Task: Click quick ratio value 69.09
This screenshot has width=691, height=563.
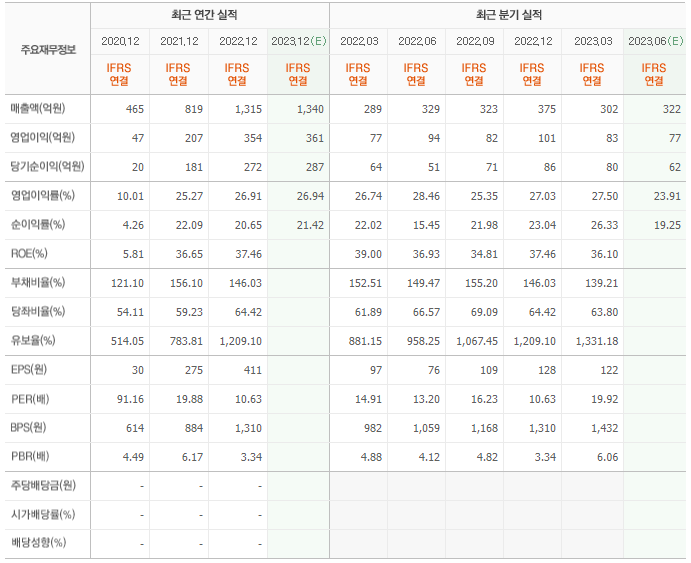Action: tap(484, 312)
